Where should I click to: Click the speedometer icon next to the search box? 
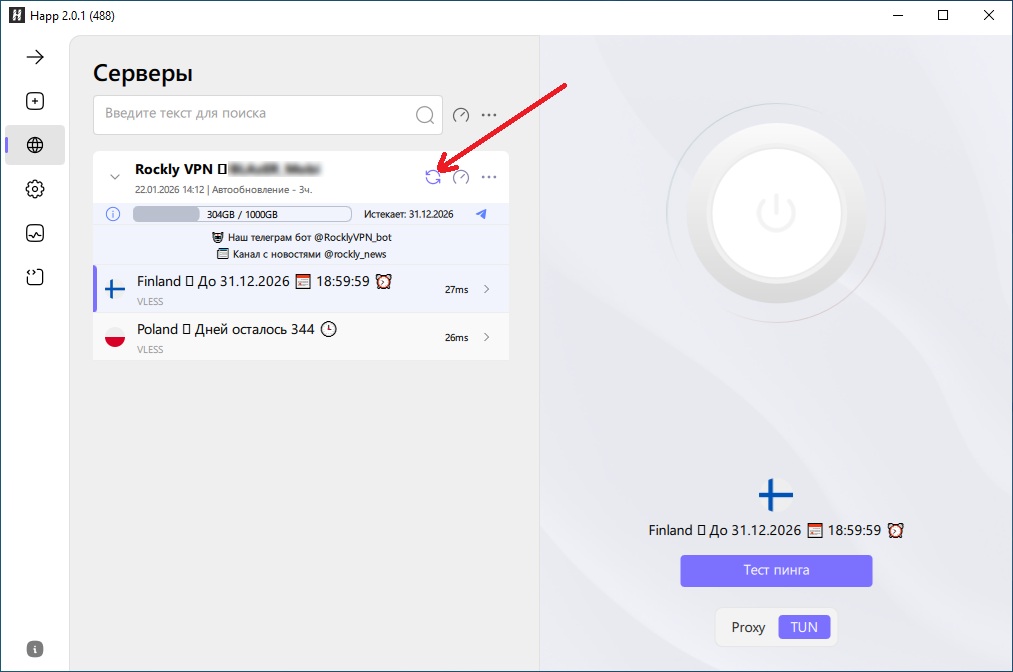[461, 115]
